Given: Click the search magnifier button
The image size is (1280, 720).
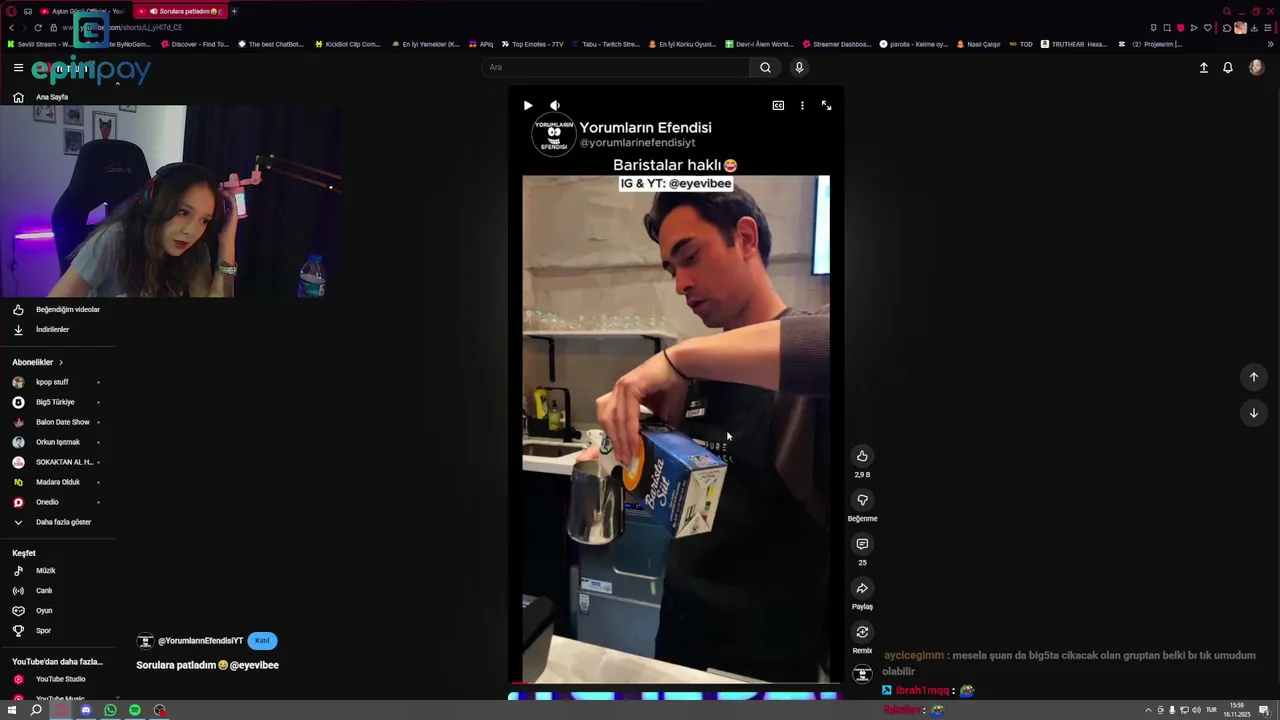Looking at the screenshot, I should [x=765, y=67].
